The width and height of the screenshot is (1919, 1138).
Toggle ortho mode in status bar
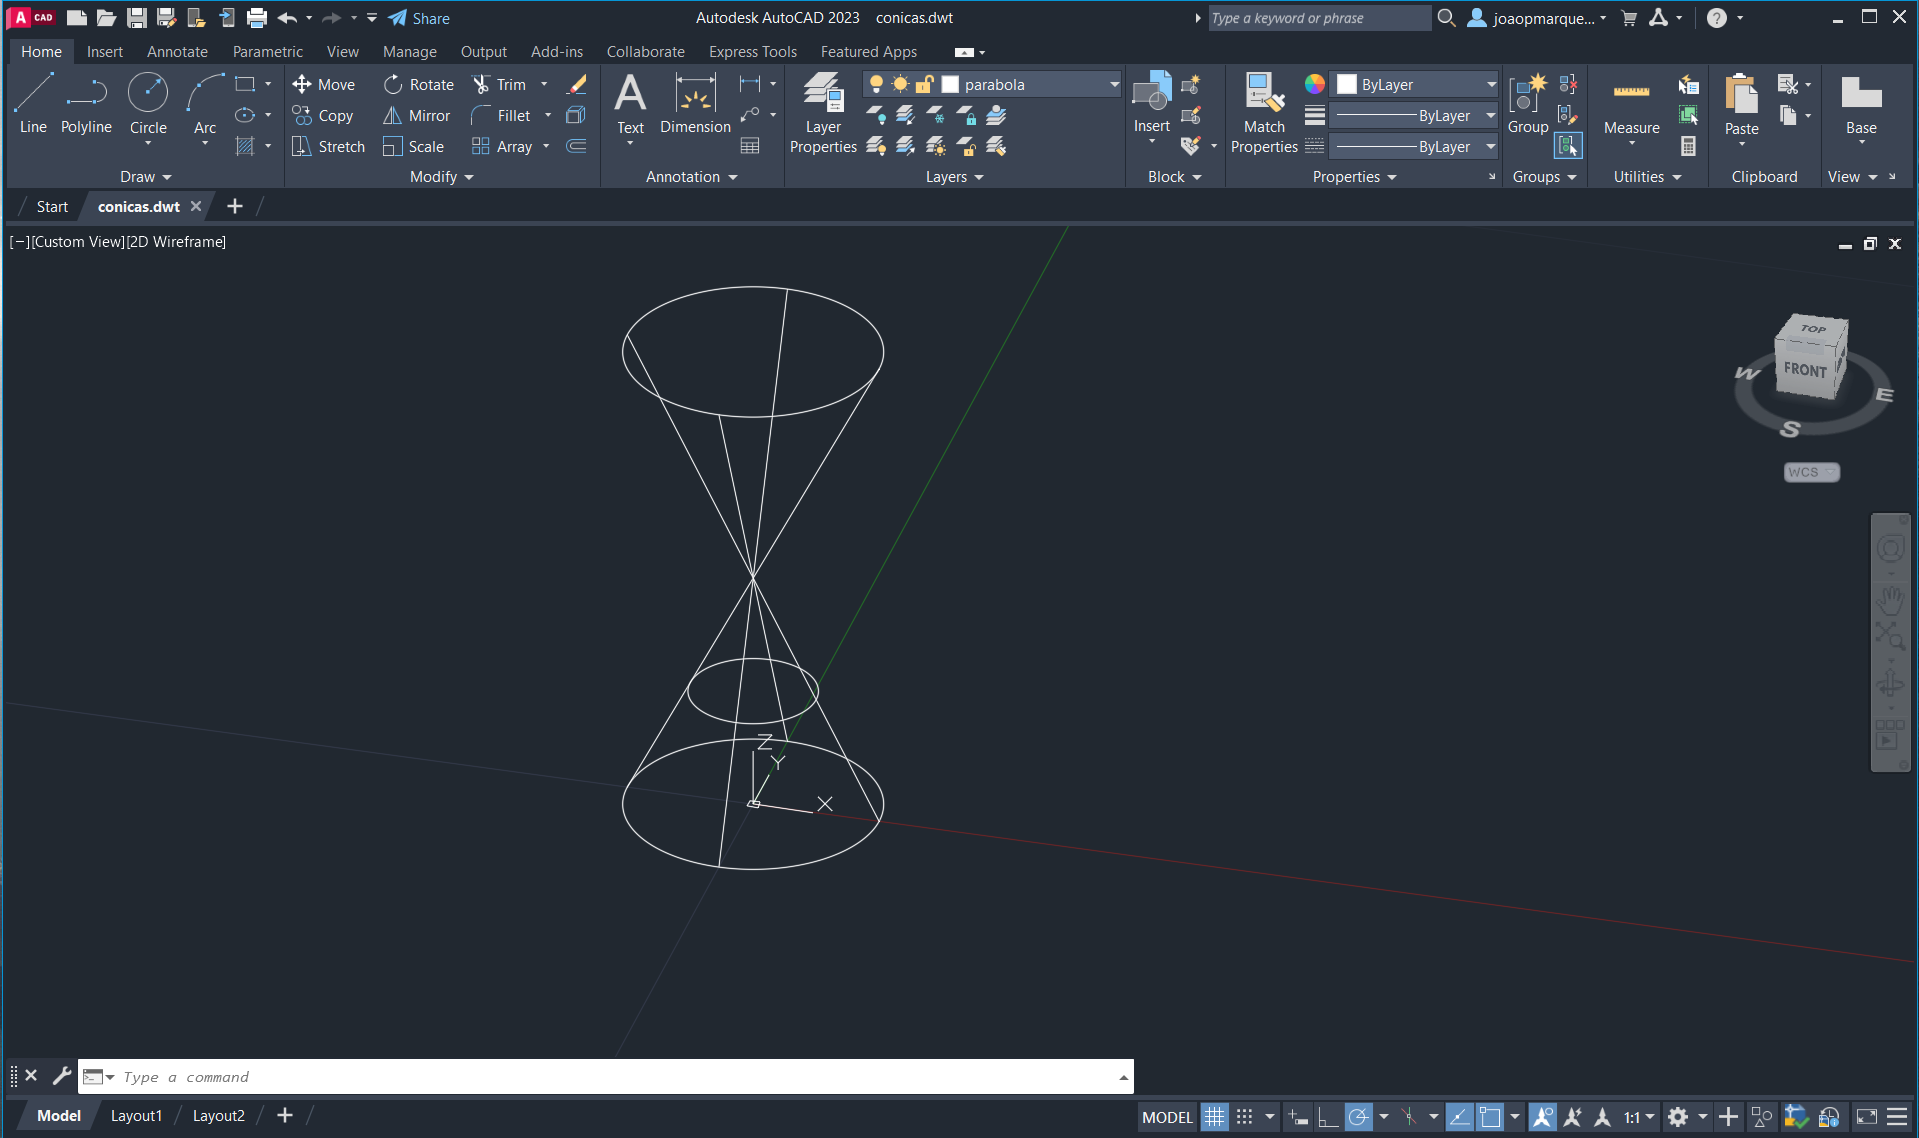(1327, 1117)
